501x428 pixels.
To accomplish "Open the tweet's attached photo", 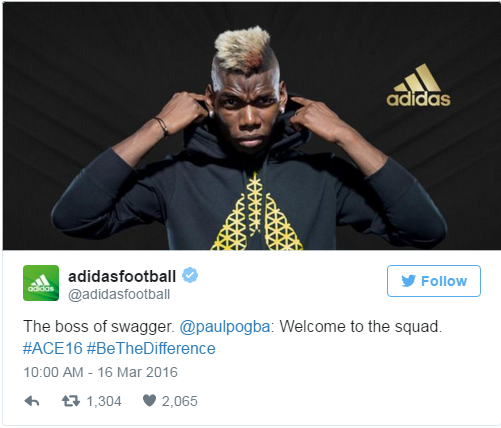I will click(252, 126).
